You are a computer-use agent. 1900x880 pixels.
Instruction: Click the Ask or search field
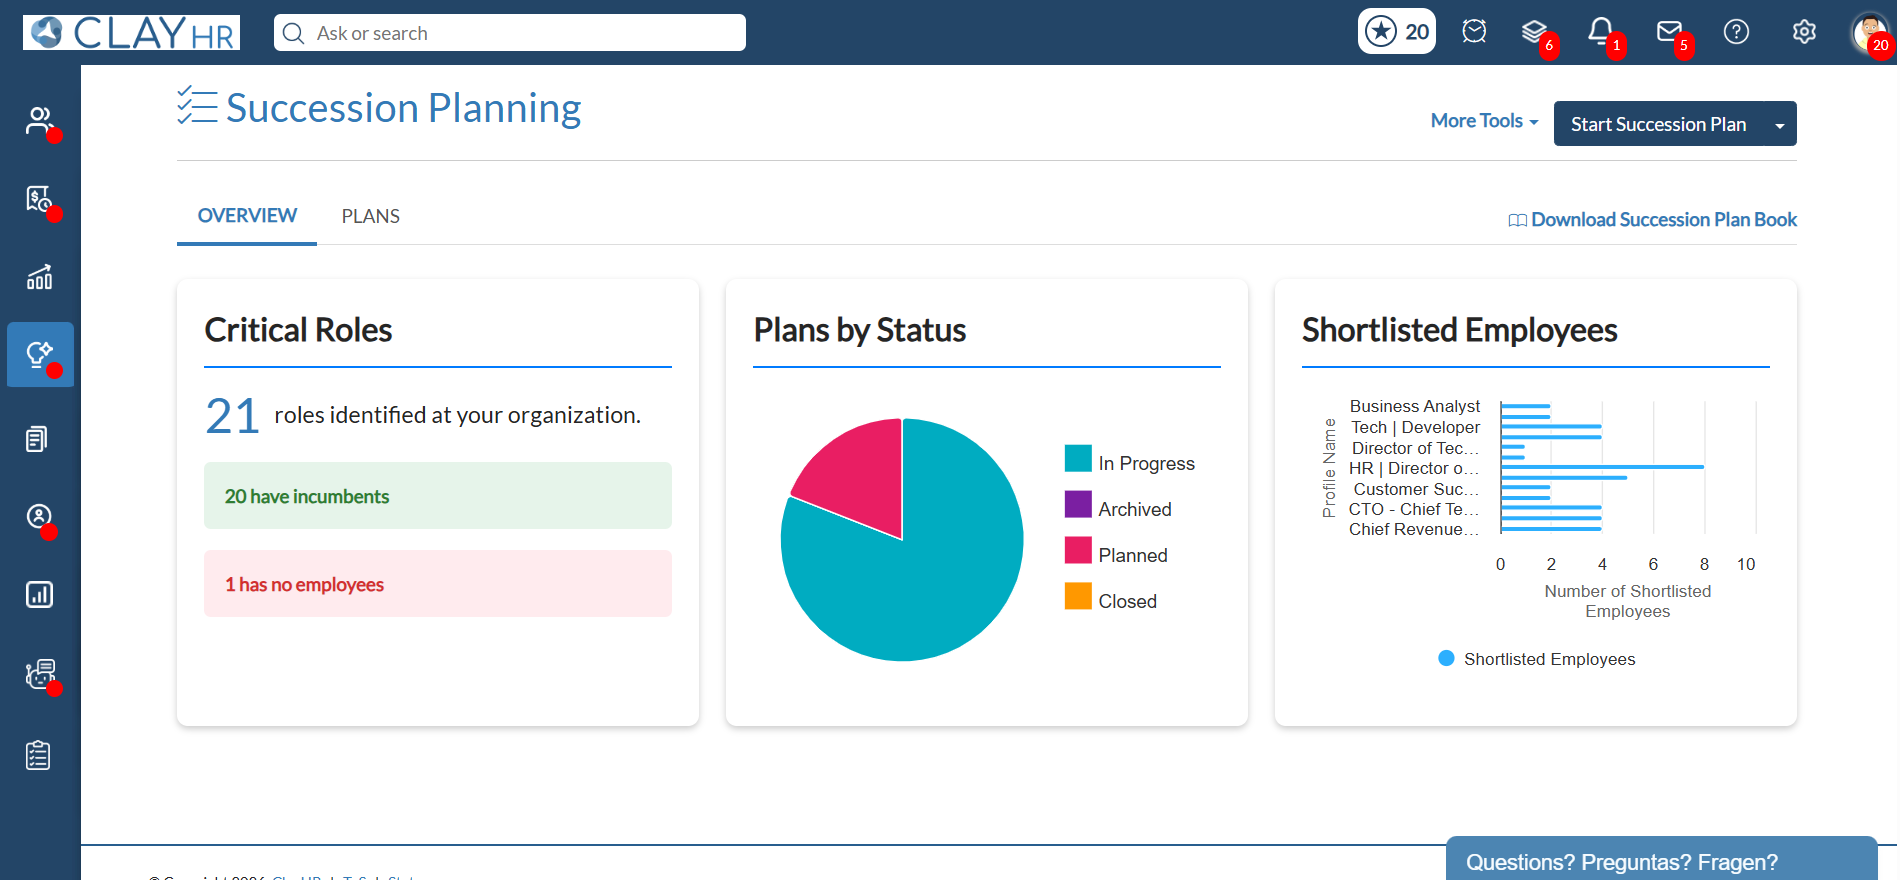click(510, 33)
